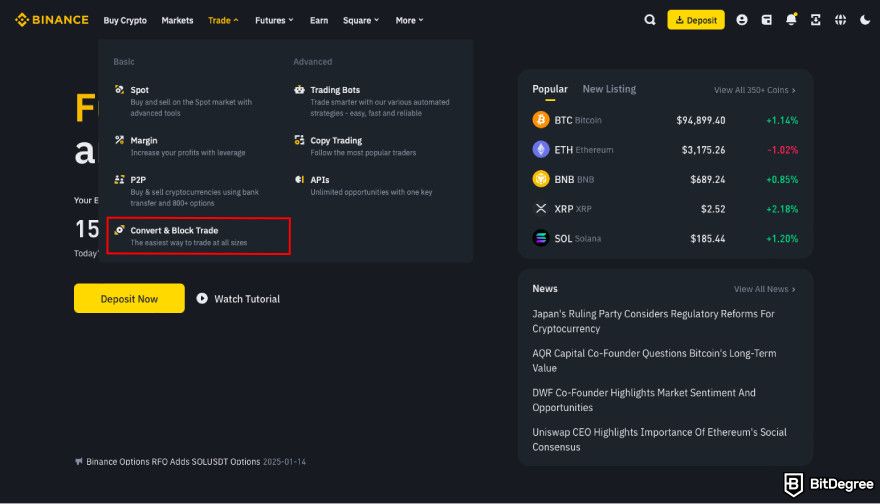Click the XRP coin icon
Image resolution: width=880 pixels, height=504 pixels.
[540, 209]
